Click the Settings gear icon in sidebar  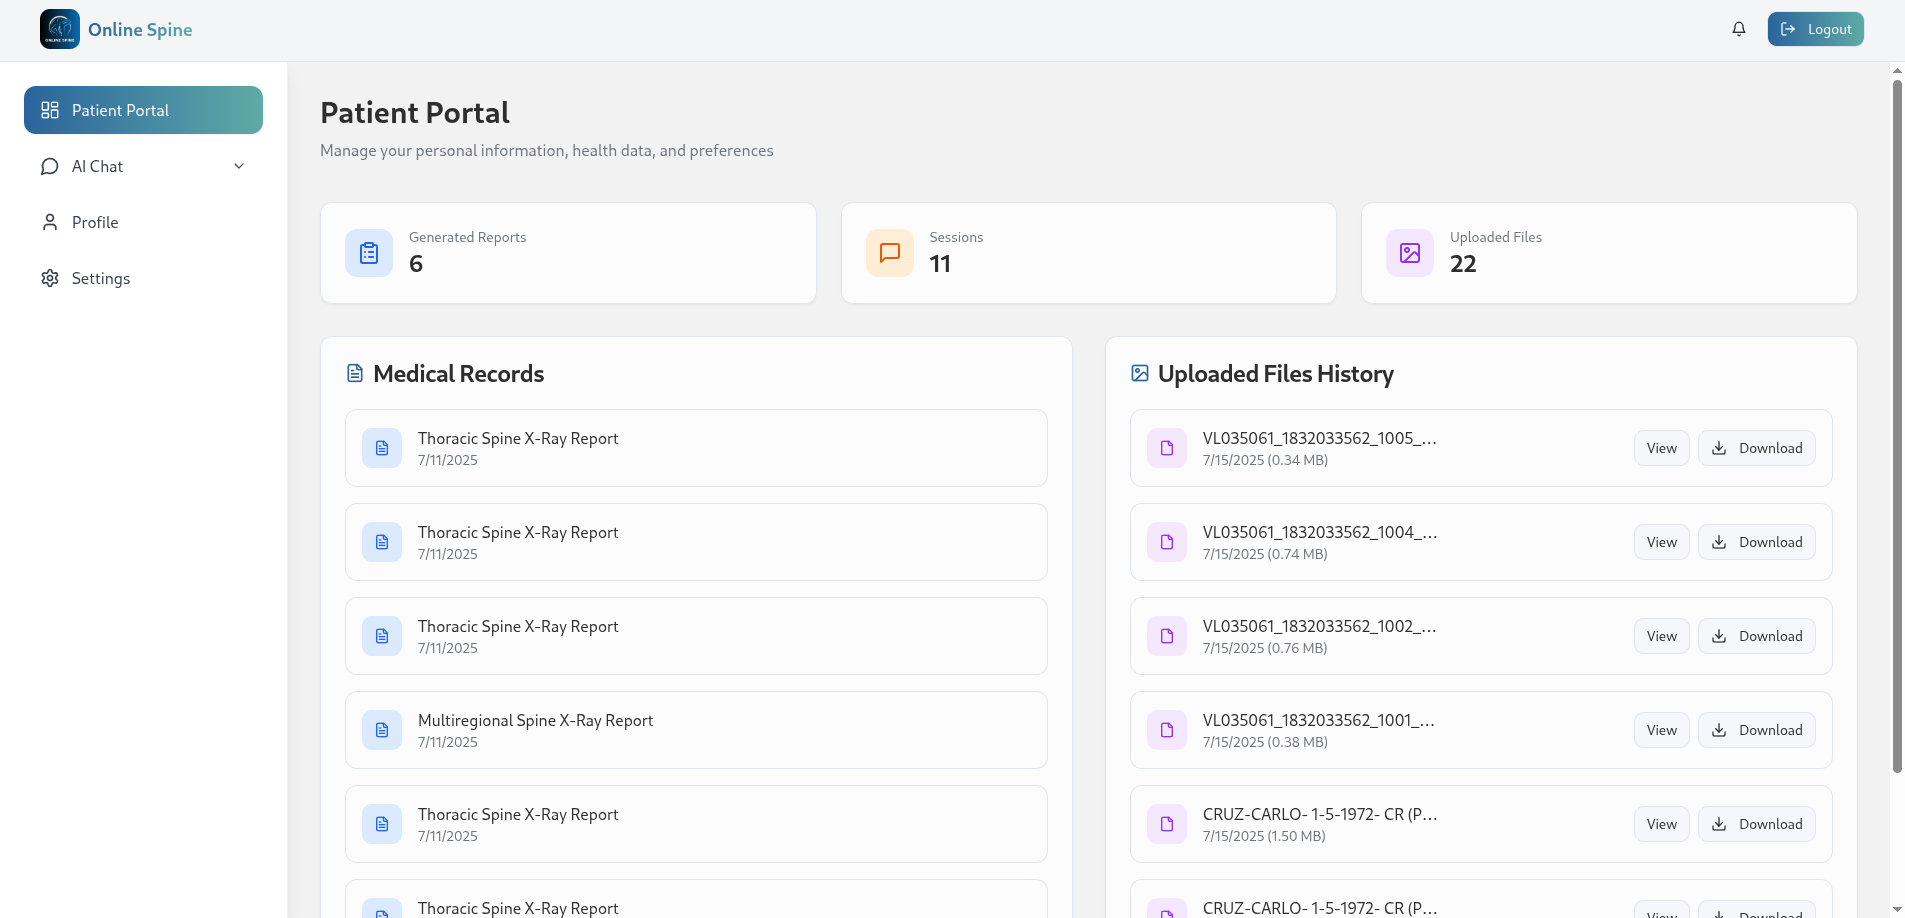tap(50, 278)
